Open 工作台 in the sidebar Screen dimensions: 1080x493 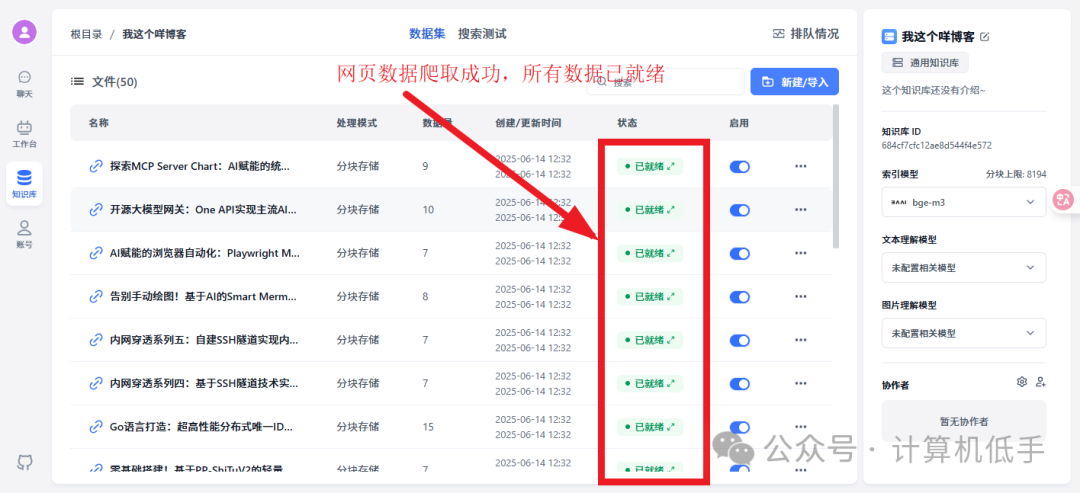coord(25,134)
